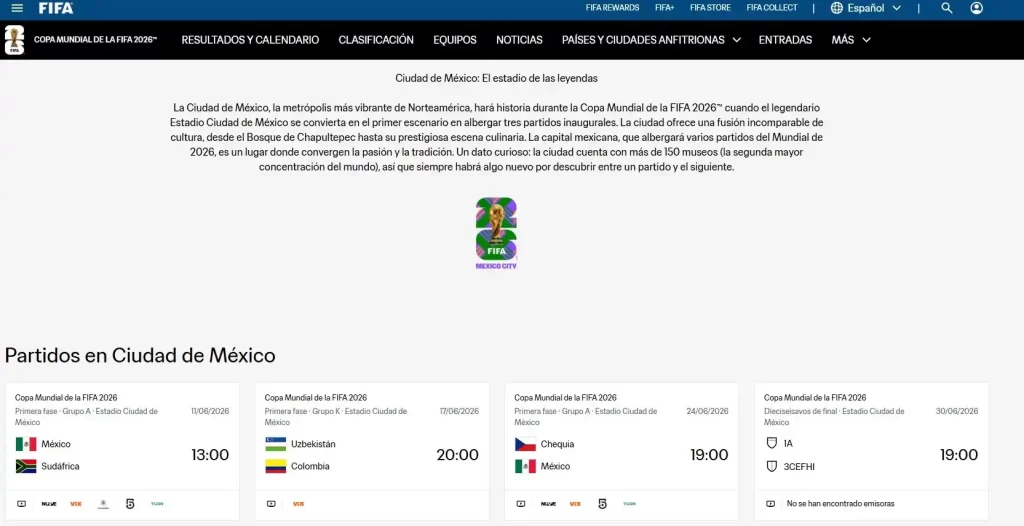The width and height of the screenshot is (1024, 526).
Task: Open the Equipos menu item
Action: (x=455, y=40)
